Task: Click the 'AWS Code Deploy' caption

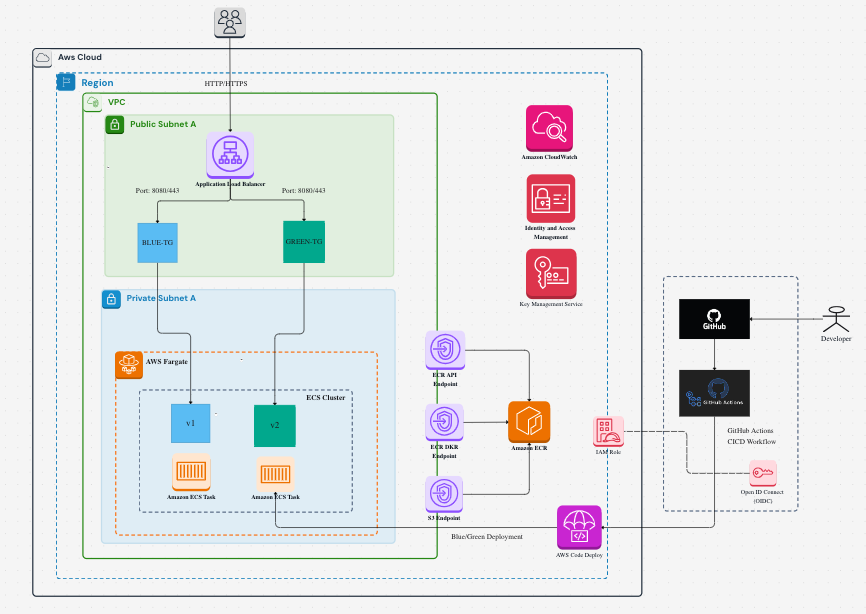Action: 579,555
